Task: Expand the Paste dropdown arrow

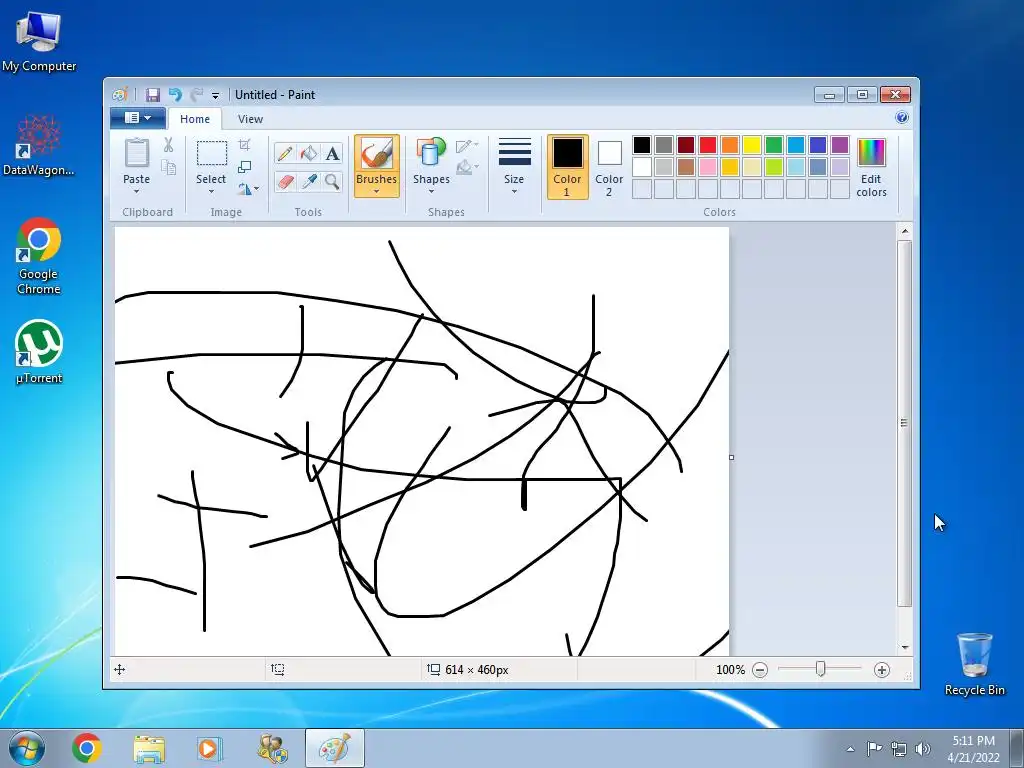Action: 136,192
